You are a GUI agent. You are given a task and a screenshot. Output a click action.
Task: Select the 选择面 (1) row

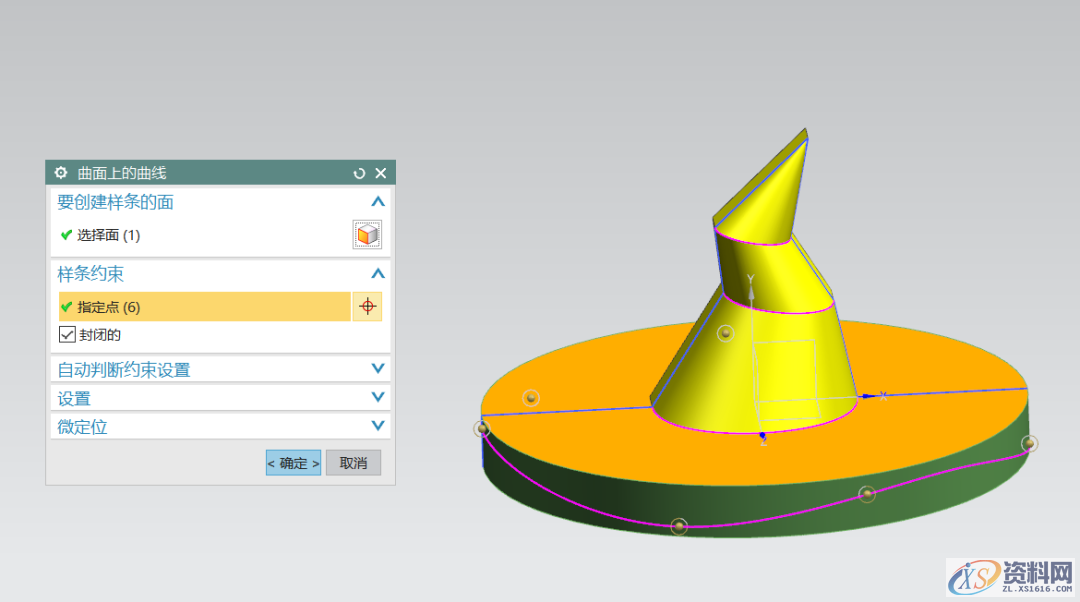click(108, 235)
